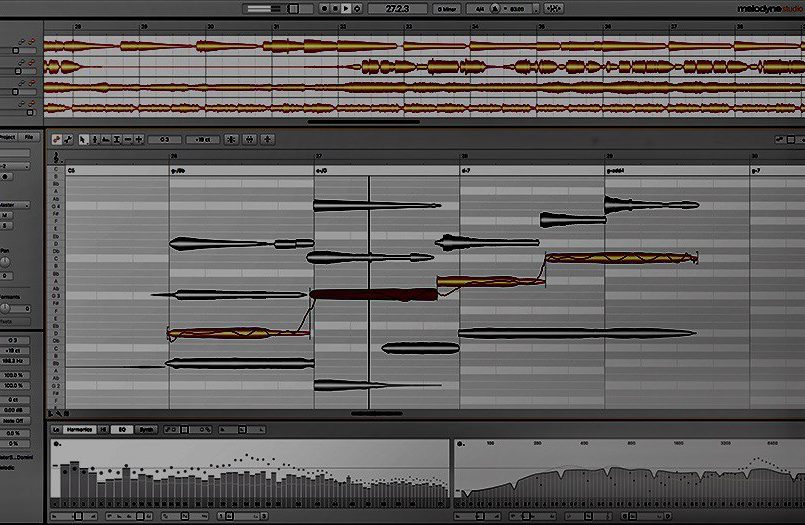Switch to the EQ tab
This screenshot has width=805, height=525.
[x=123, y=429]
